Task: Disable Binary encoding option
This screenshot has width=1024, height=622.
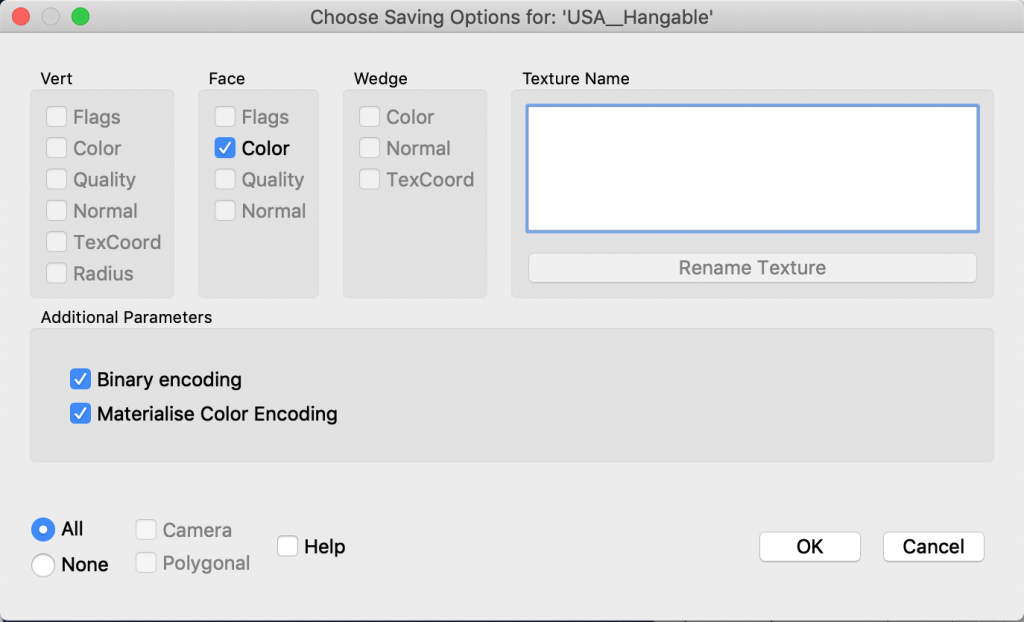Action: [x=80, y=379]
